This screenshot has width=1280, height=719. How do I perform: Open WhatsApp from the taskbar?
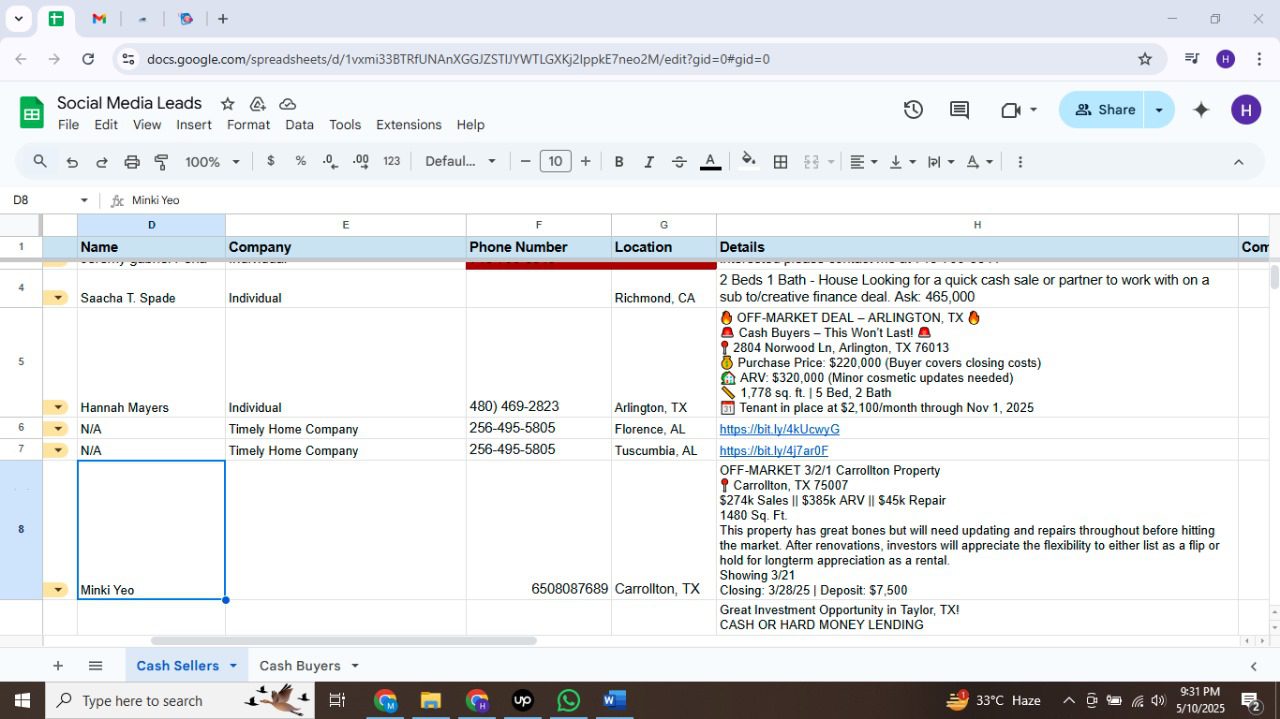568,700
